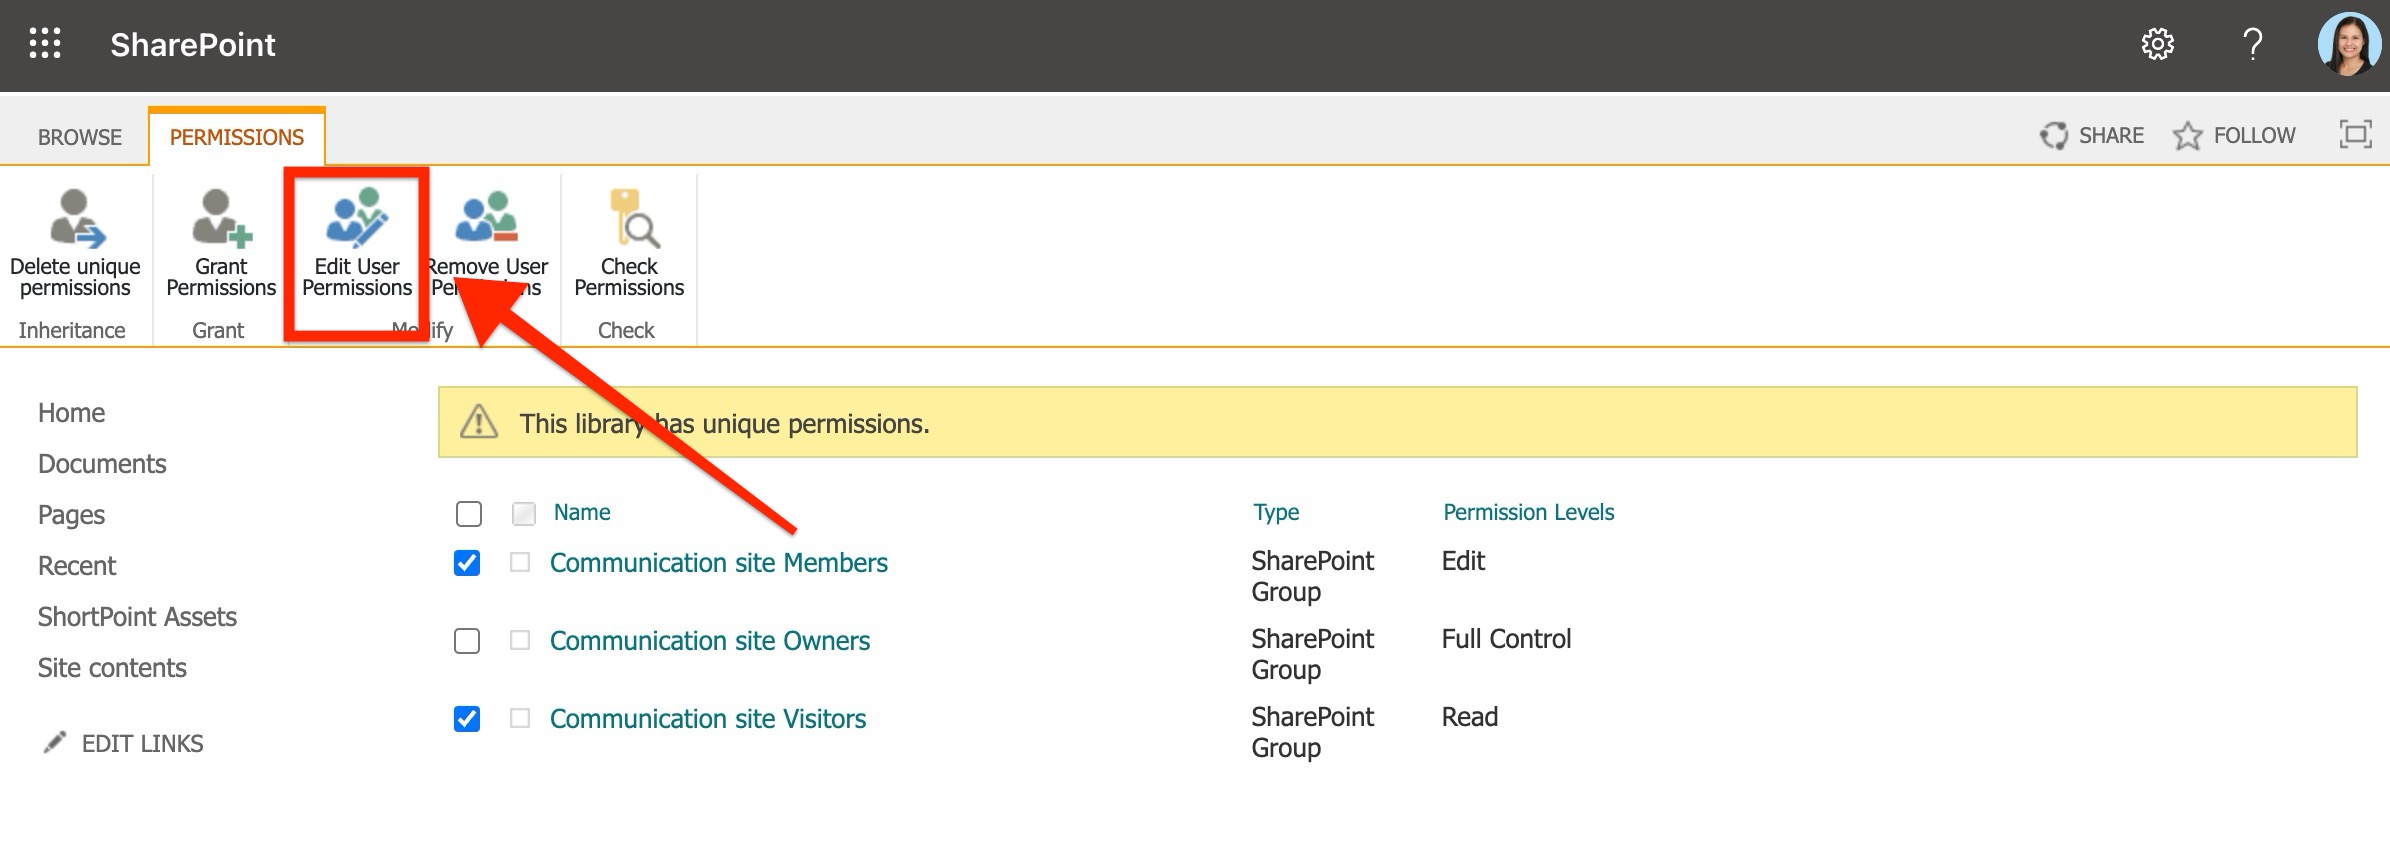Click the SHARE label text
The image size is (2390, 850).
tap(2112, 135)
